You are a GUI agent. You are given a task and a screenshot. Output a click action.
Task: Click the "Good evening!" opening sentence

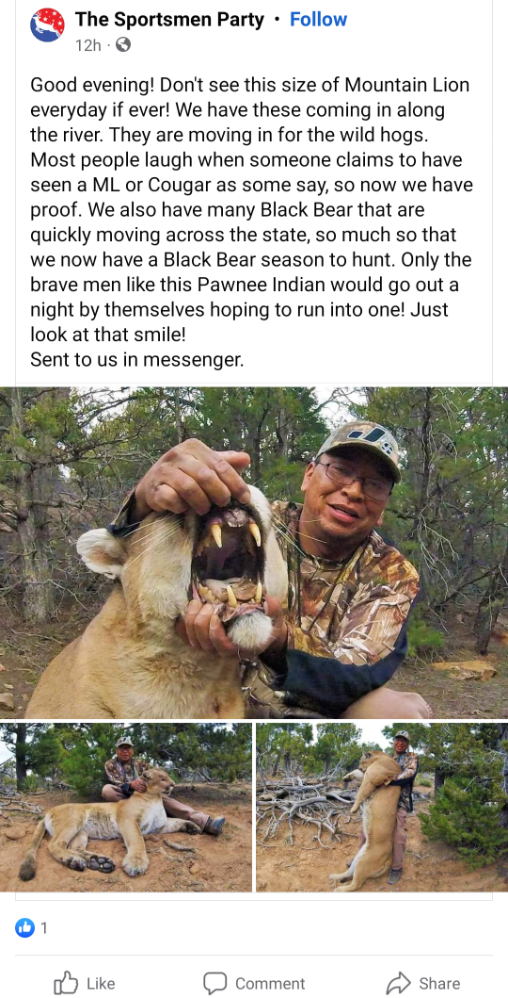pyautogui.click(x=89, y=83)
